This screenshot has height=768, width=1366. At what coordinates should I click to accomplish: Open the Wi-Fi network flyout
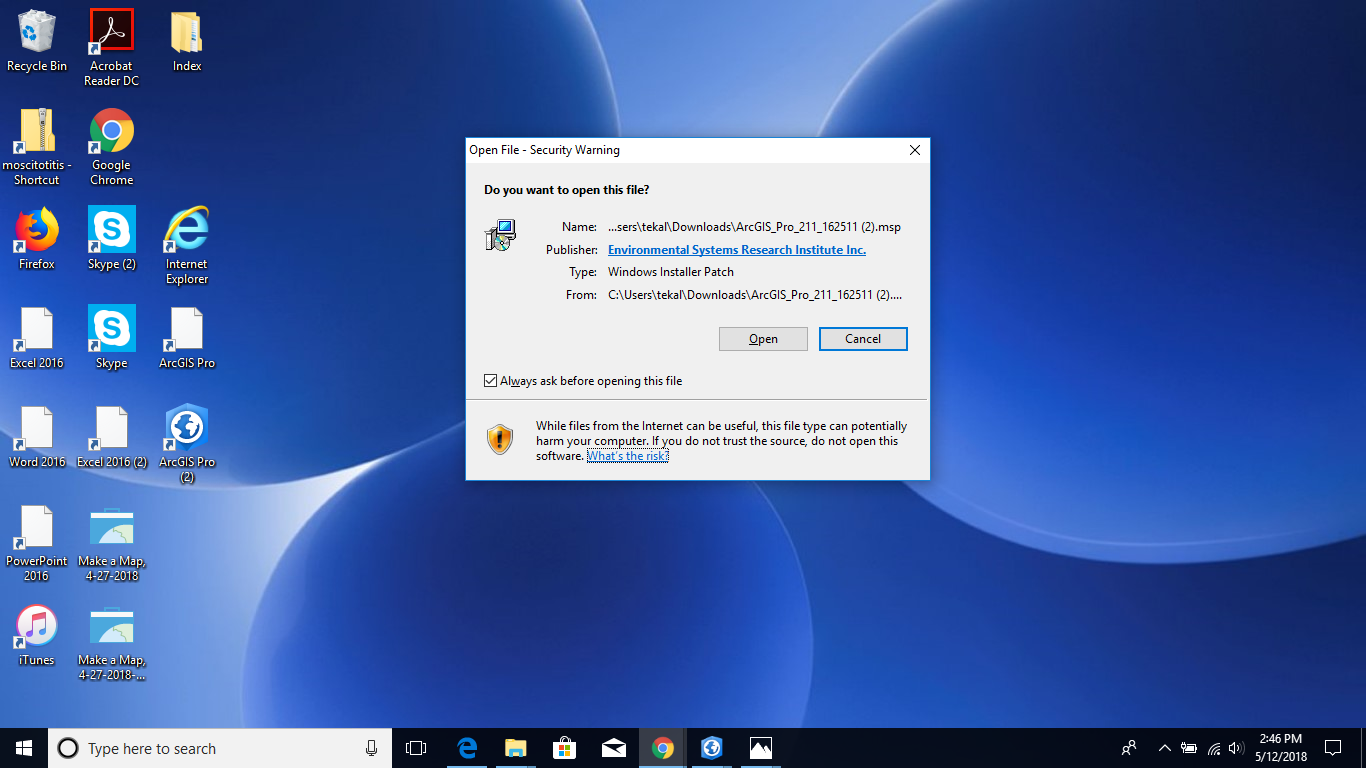pos(1214,748)
